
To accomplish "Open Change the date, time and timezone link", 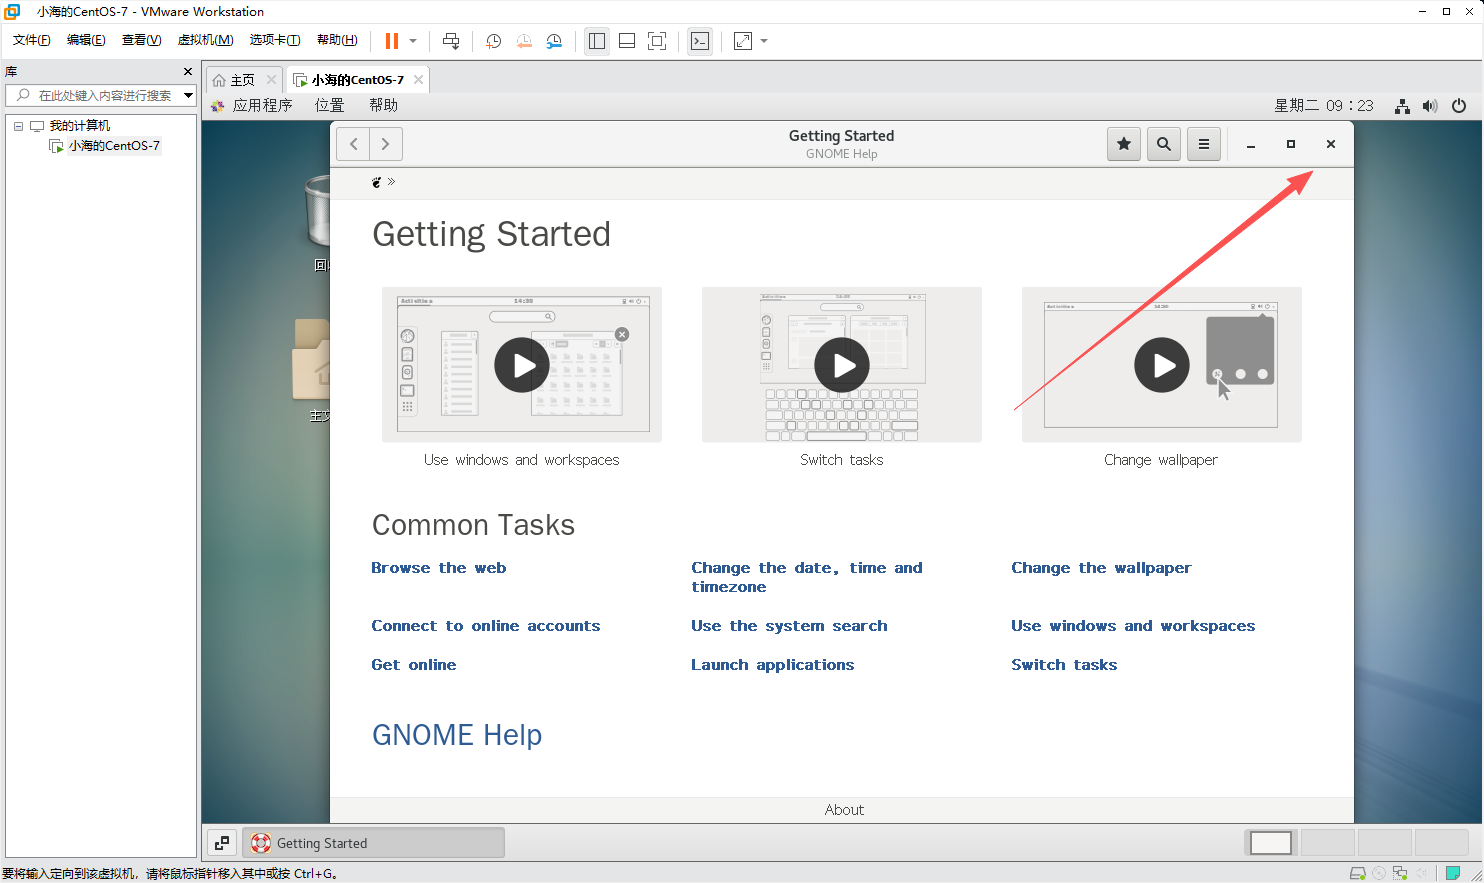I will point(807,577).
